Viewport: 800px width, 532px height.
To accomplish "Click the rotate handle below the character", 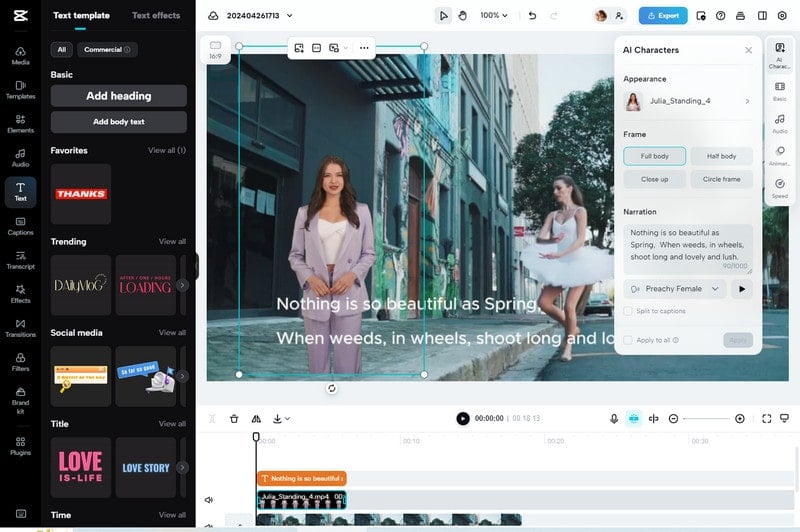I will pyautogui.click(x=332, y=389).
